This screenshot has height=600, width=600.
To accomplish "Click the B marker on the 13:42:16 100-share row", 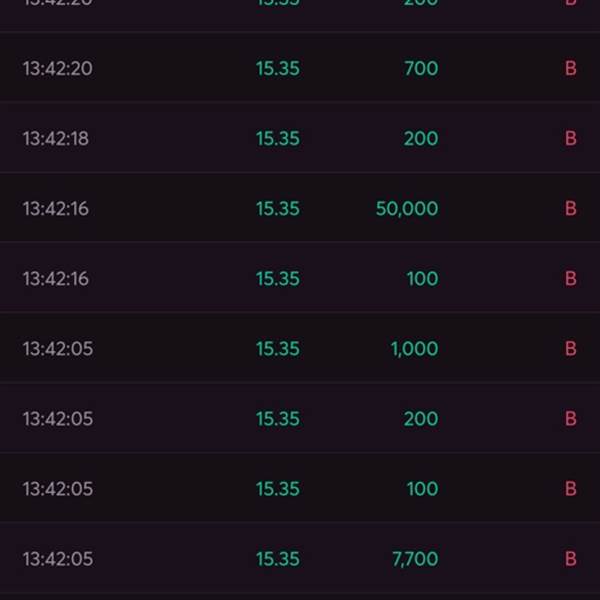I will click(x=571, y=279).
